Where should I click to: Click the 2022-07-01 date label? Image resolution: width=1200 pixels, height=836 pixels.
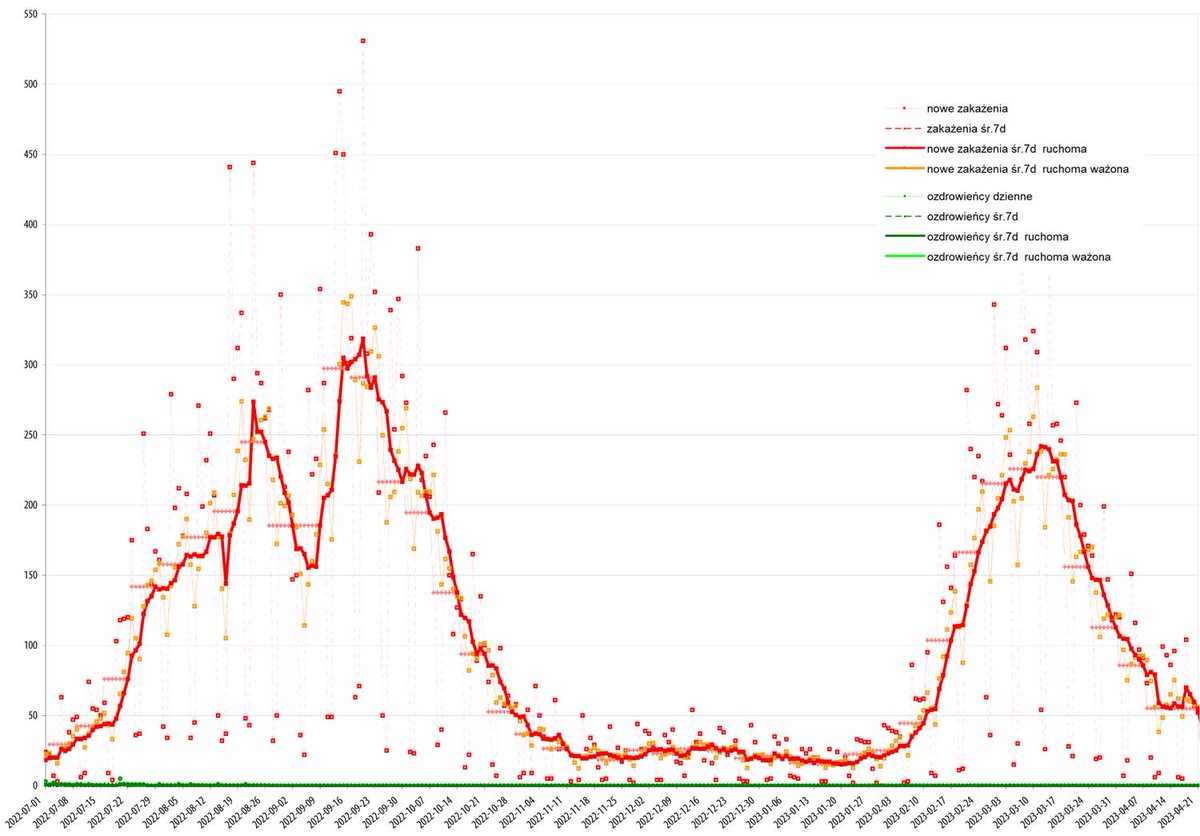23,813
